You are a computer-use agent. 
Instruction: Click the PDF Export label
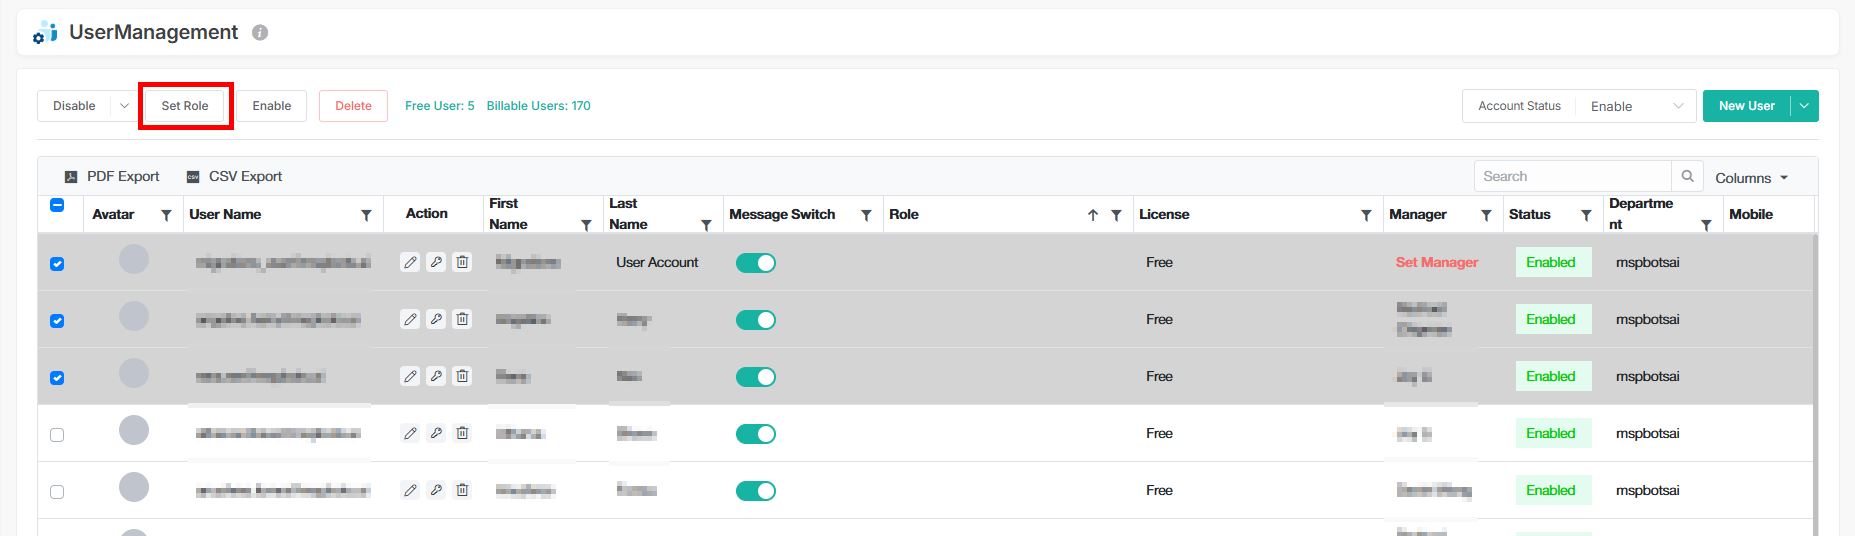[123, 176]
